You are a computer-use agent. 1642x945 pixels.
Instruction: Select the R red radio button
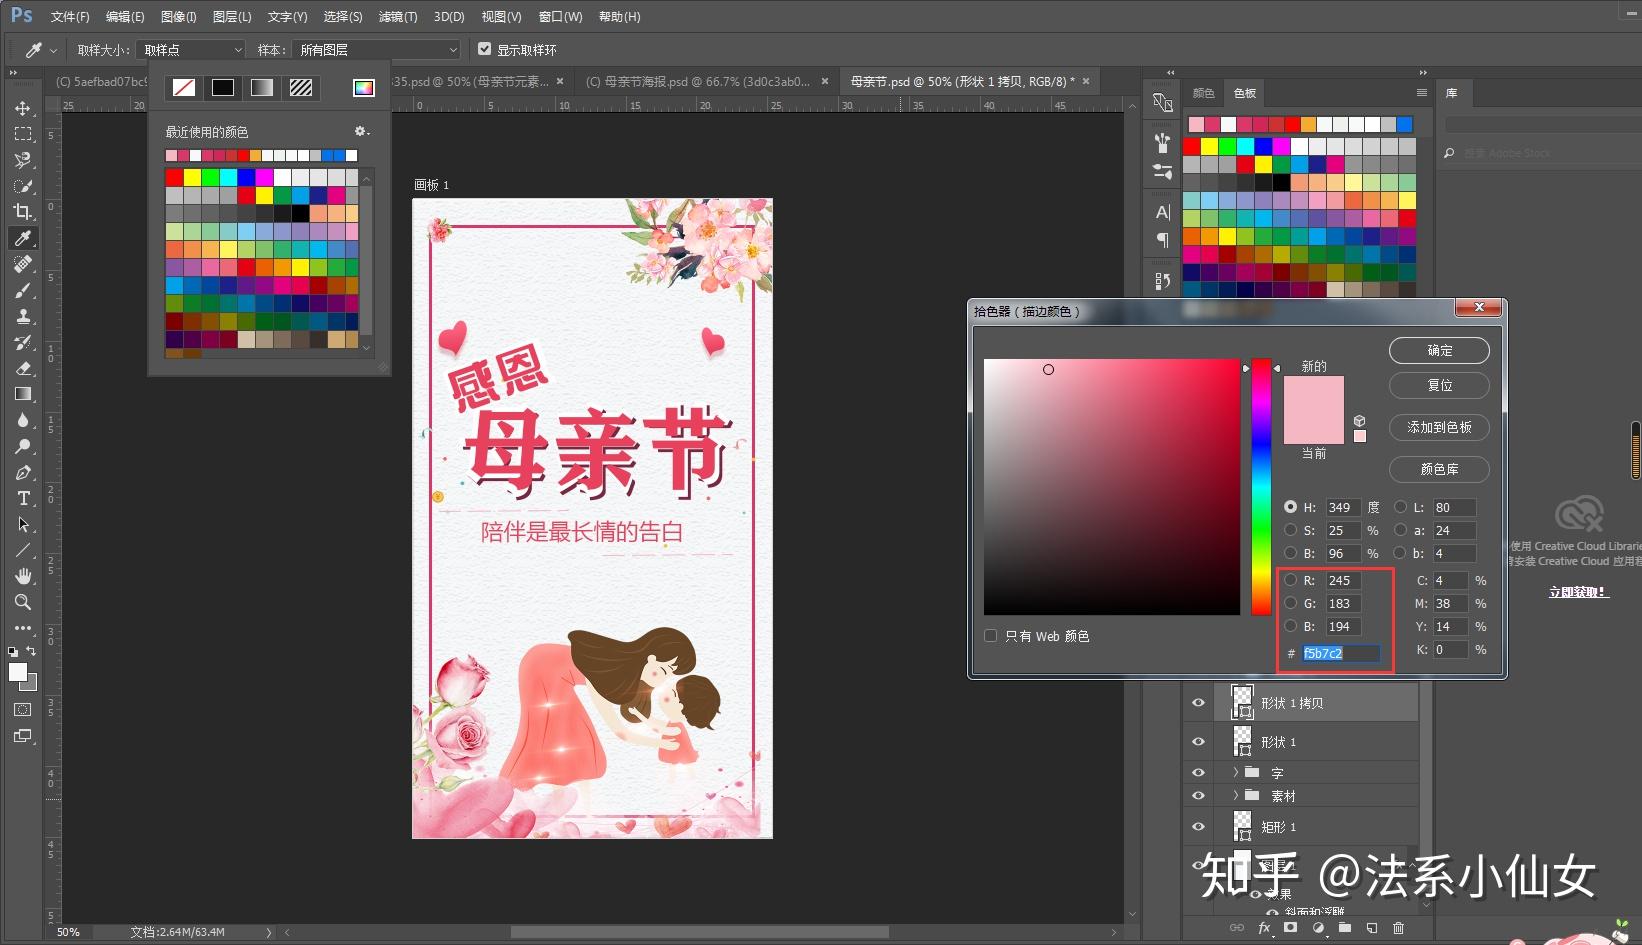[1291, 580]
